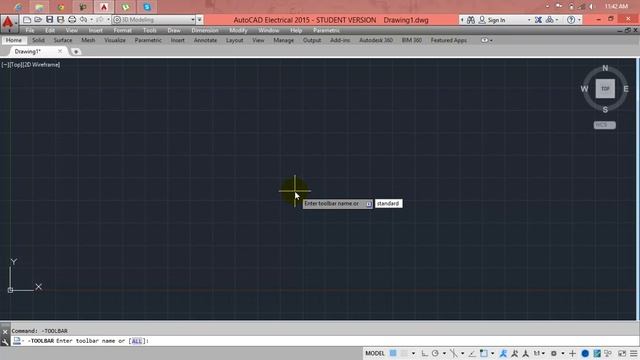Click the MODEL space button
The height and width of the screenshot is (360, 640).
click(x=375, y=353)
